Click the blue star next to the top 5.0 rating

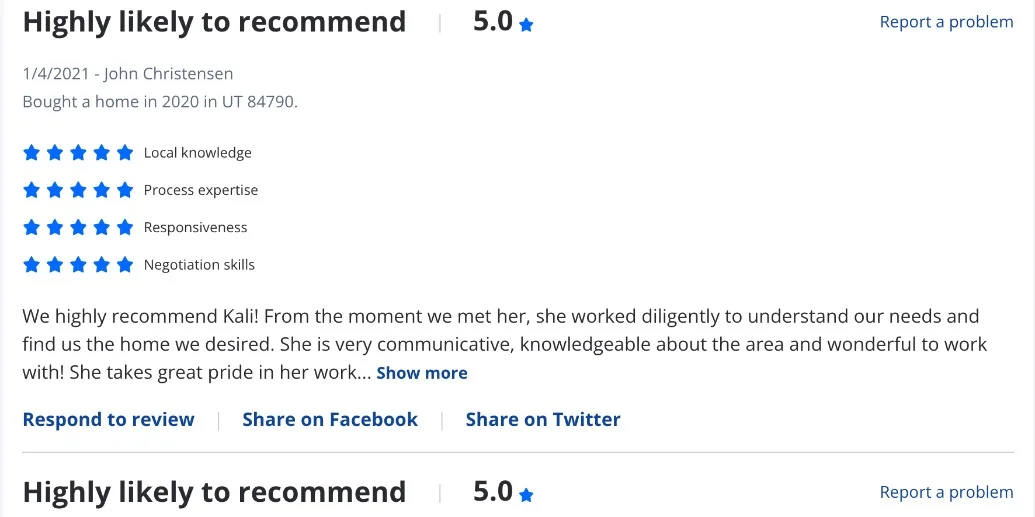(x=526, y=25)
